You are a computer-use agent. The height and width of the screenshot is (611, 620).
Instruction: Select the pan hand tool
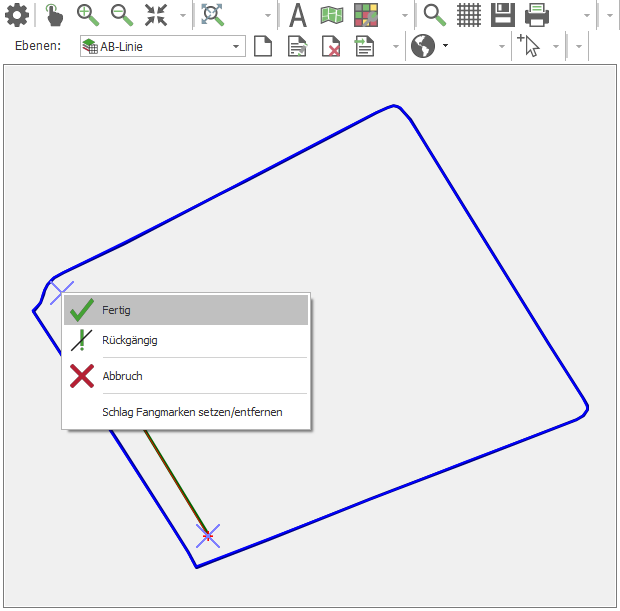[x=54, y=15]
